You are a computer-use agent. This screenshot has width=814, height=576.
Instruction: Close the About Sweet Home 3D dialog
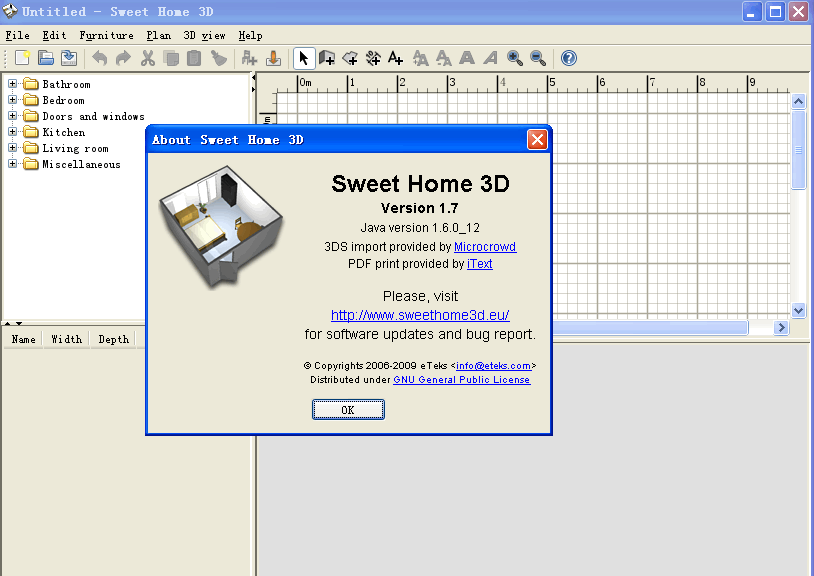coord(537,140)
